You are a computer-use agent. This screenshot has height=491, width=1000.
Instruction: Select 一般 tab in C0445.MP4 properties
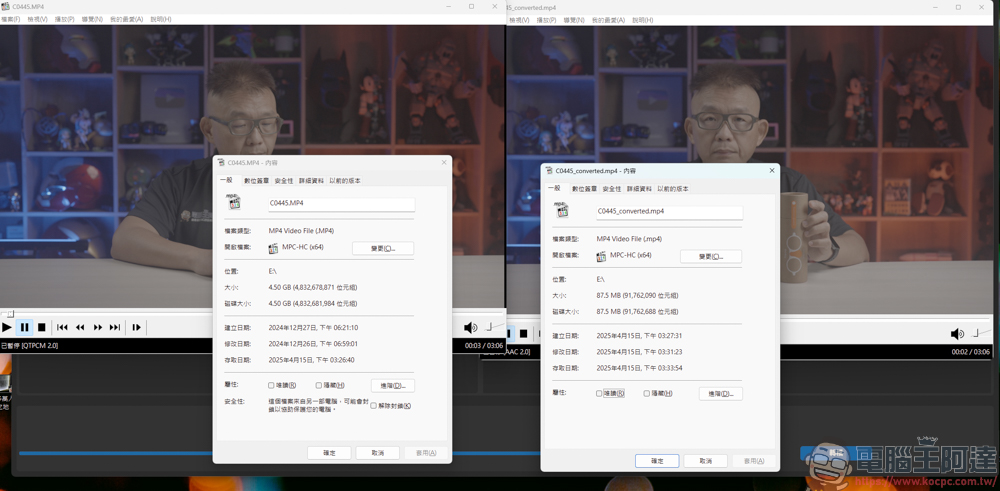tap(227, 180)
